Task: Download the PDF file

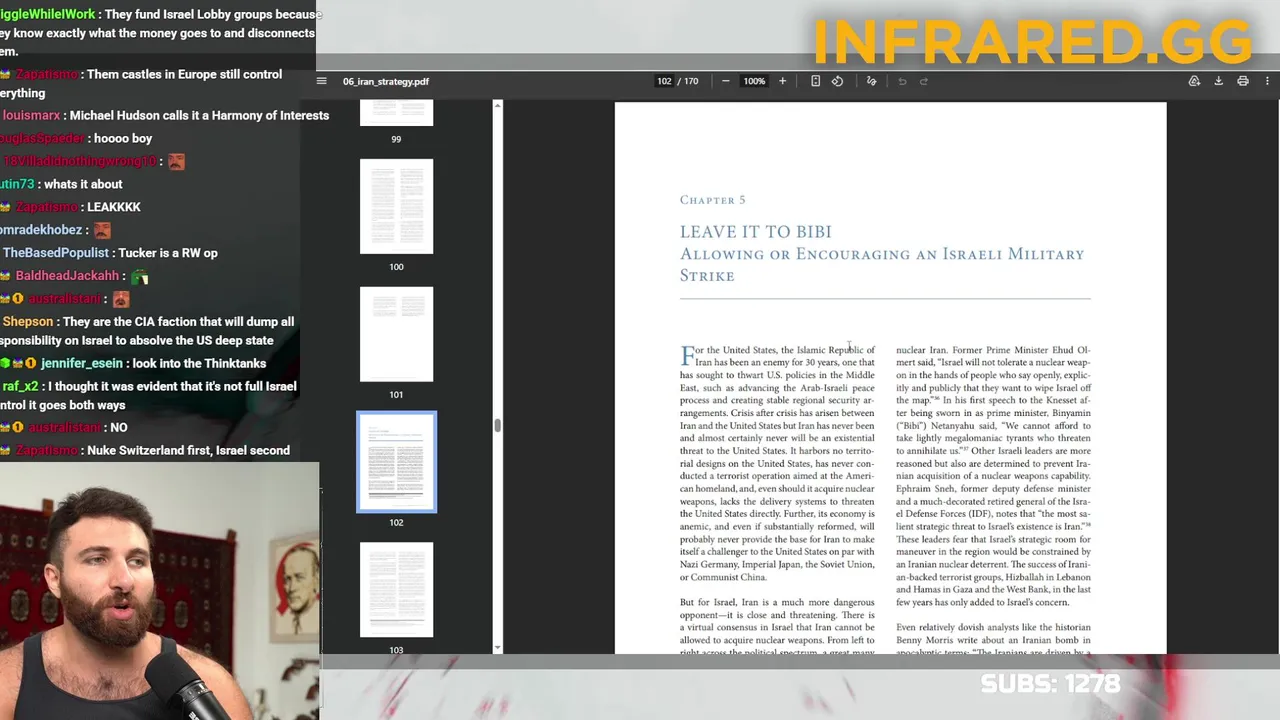Action: 1218,81
